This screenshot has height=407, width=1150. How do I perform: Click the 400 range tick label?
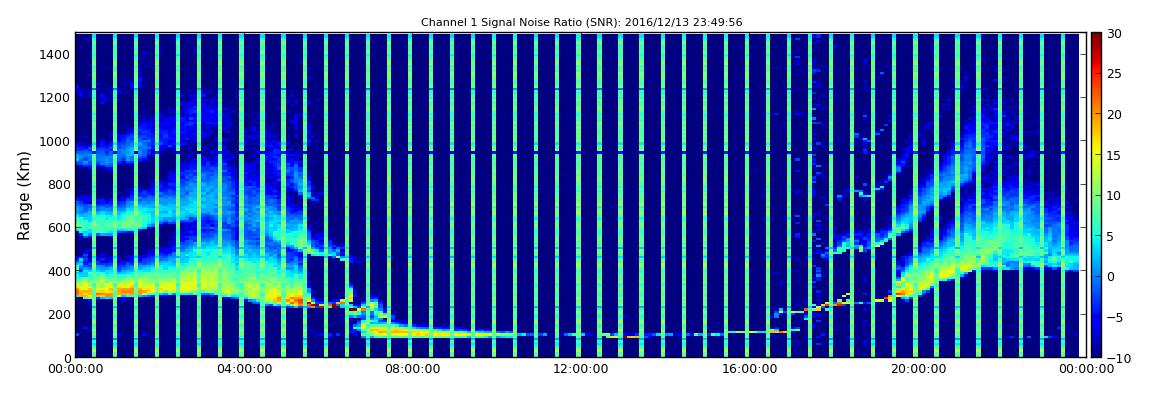point(58,271)
